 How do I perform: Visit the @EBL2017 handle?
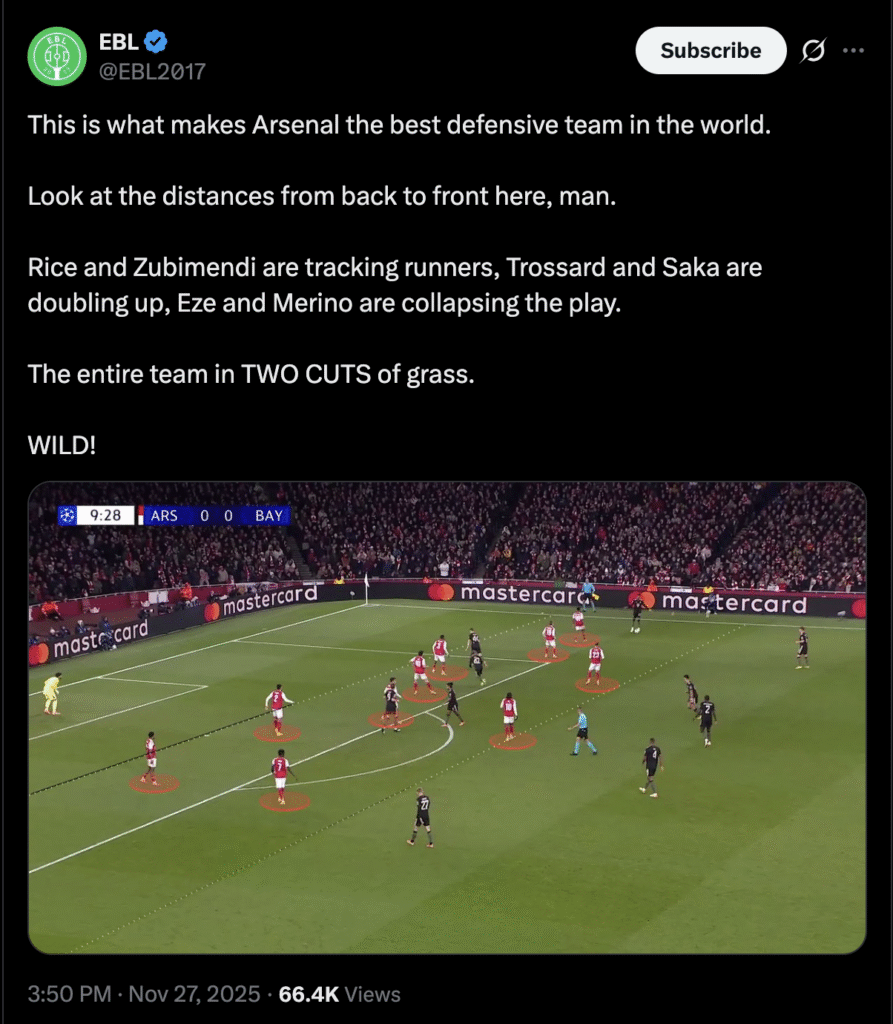click(152, 71)
